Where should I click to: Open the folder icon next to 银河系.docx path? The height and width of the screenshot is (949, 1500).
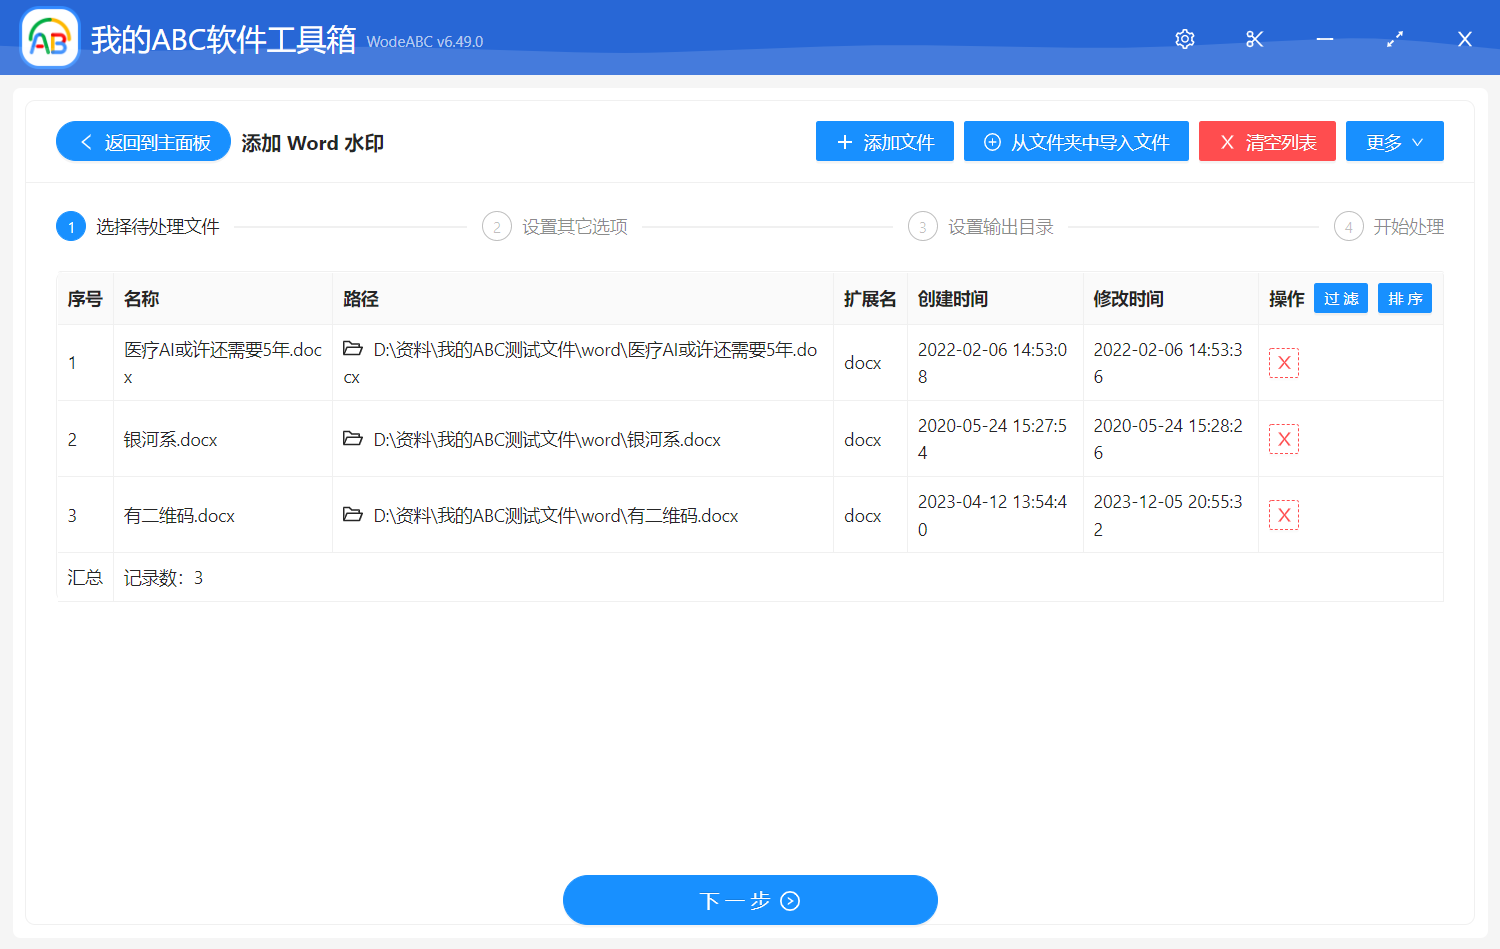(352, 439)
